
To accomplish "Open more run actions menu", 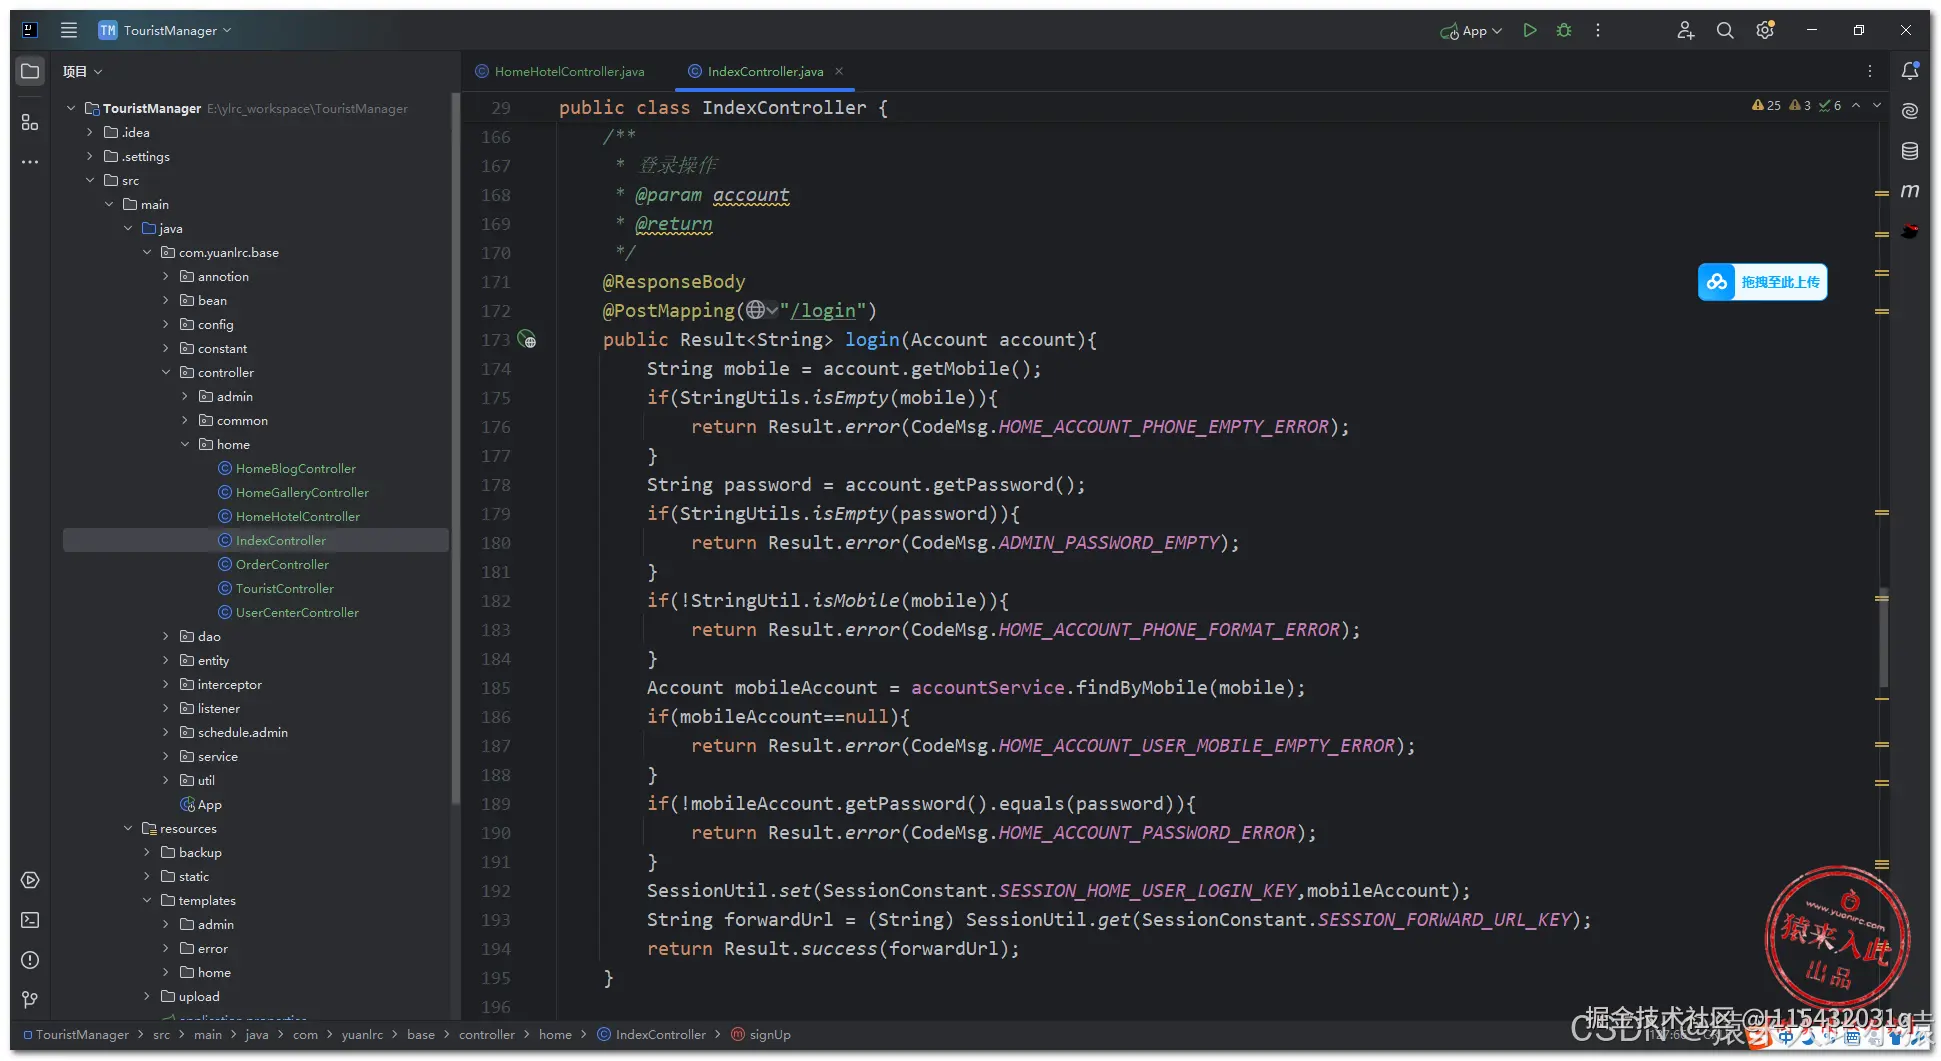I will click(x=1598, y=30).
